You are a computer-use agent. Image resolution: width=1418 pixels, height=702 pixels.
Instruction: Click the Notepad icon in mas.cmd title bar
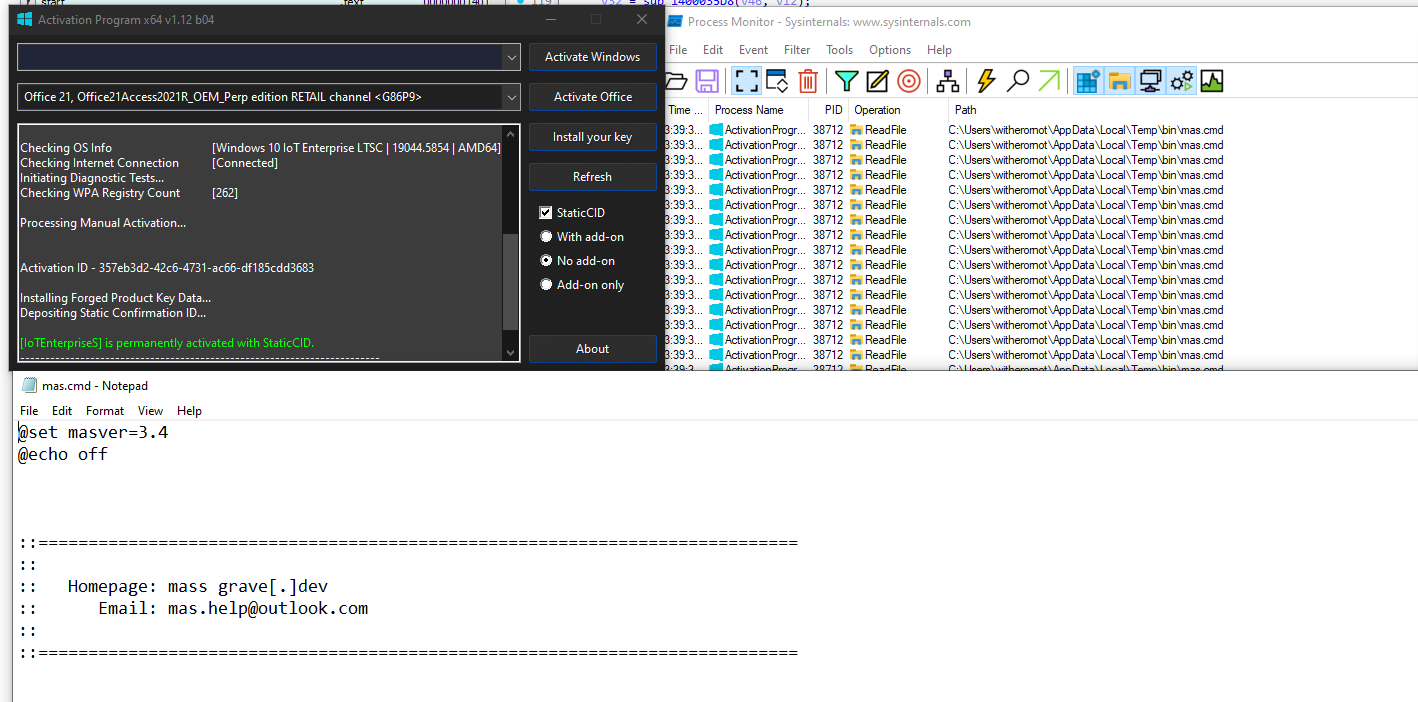(29, 385)
